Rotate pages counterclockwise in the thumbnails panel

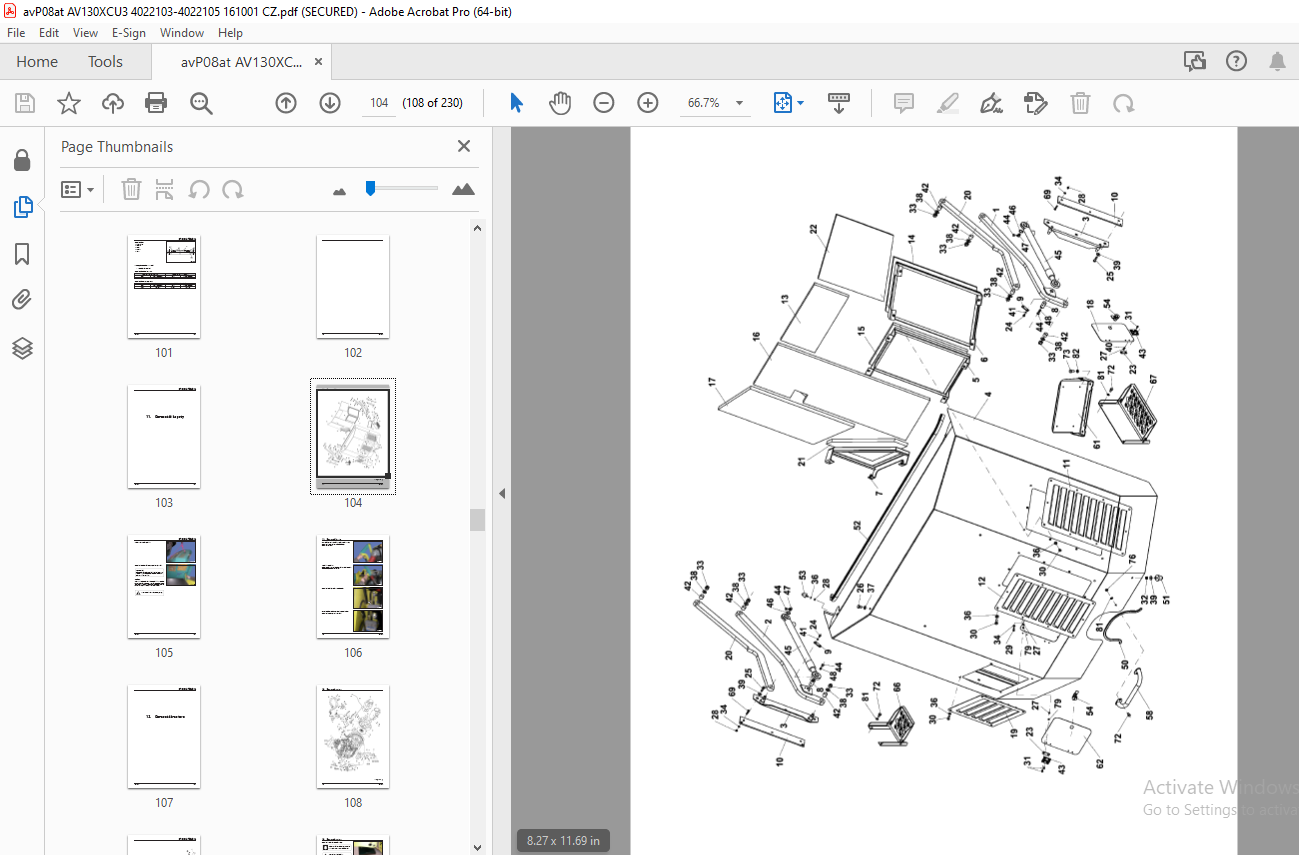[199, 189]
